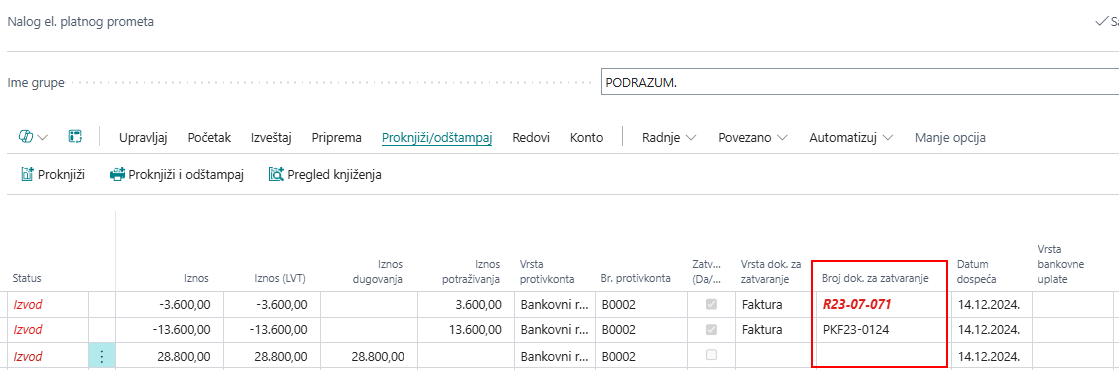Screen dimensions: 1119x370
Task: Open the Konto menu
Action: pos(587,138)
